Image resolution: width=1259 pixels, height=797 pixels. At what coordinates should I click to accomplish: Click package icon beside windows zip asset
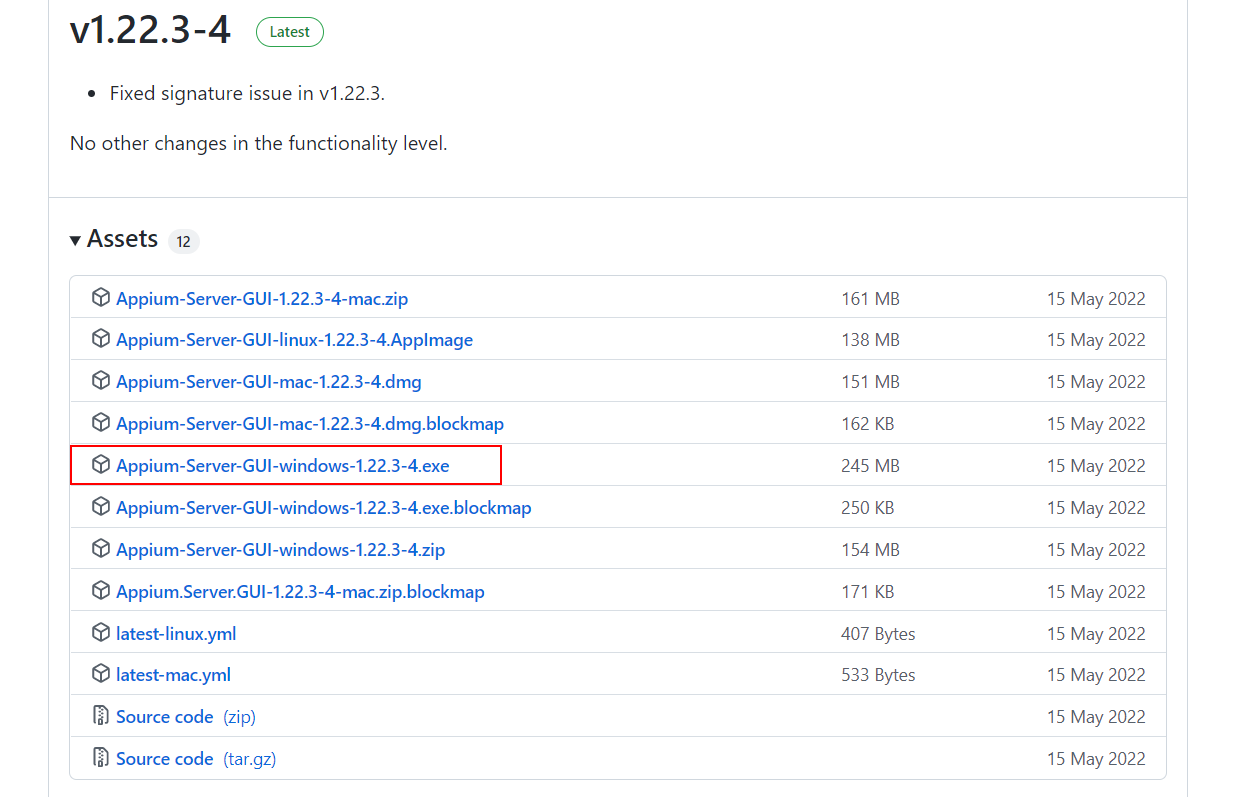(100, 550)
